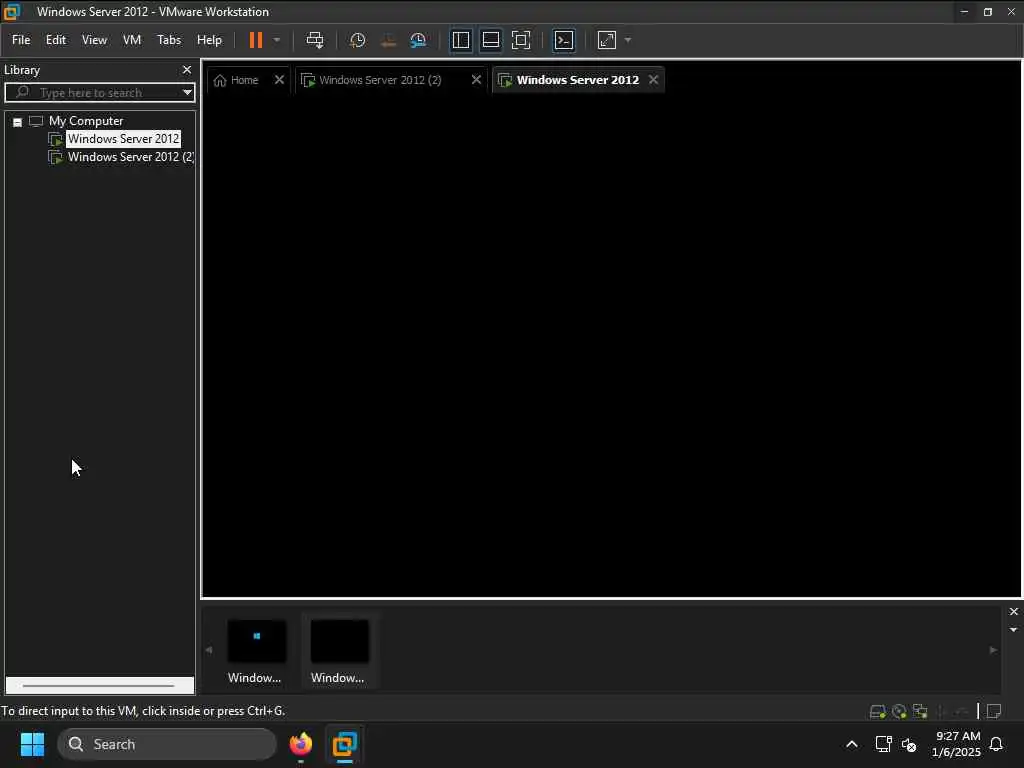Open the Tabs menu
Image resolution: width=1024 pixels, height=768 pixels.
[x=168, y=40]
